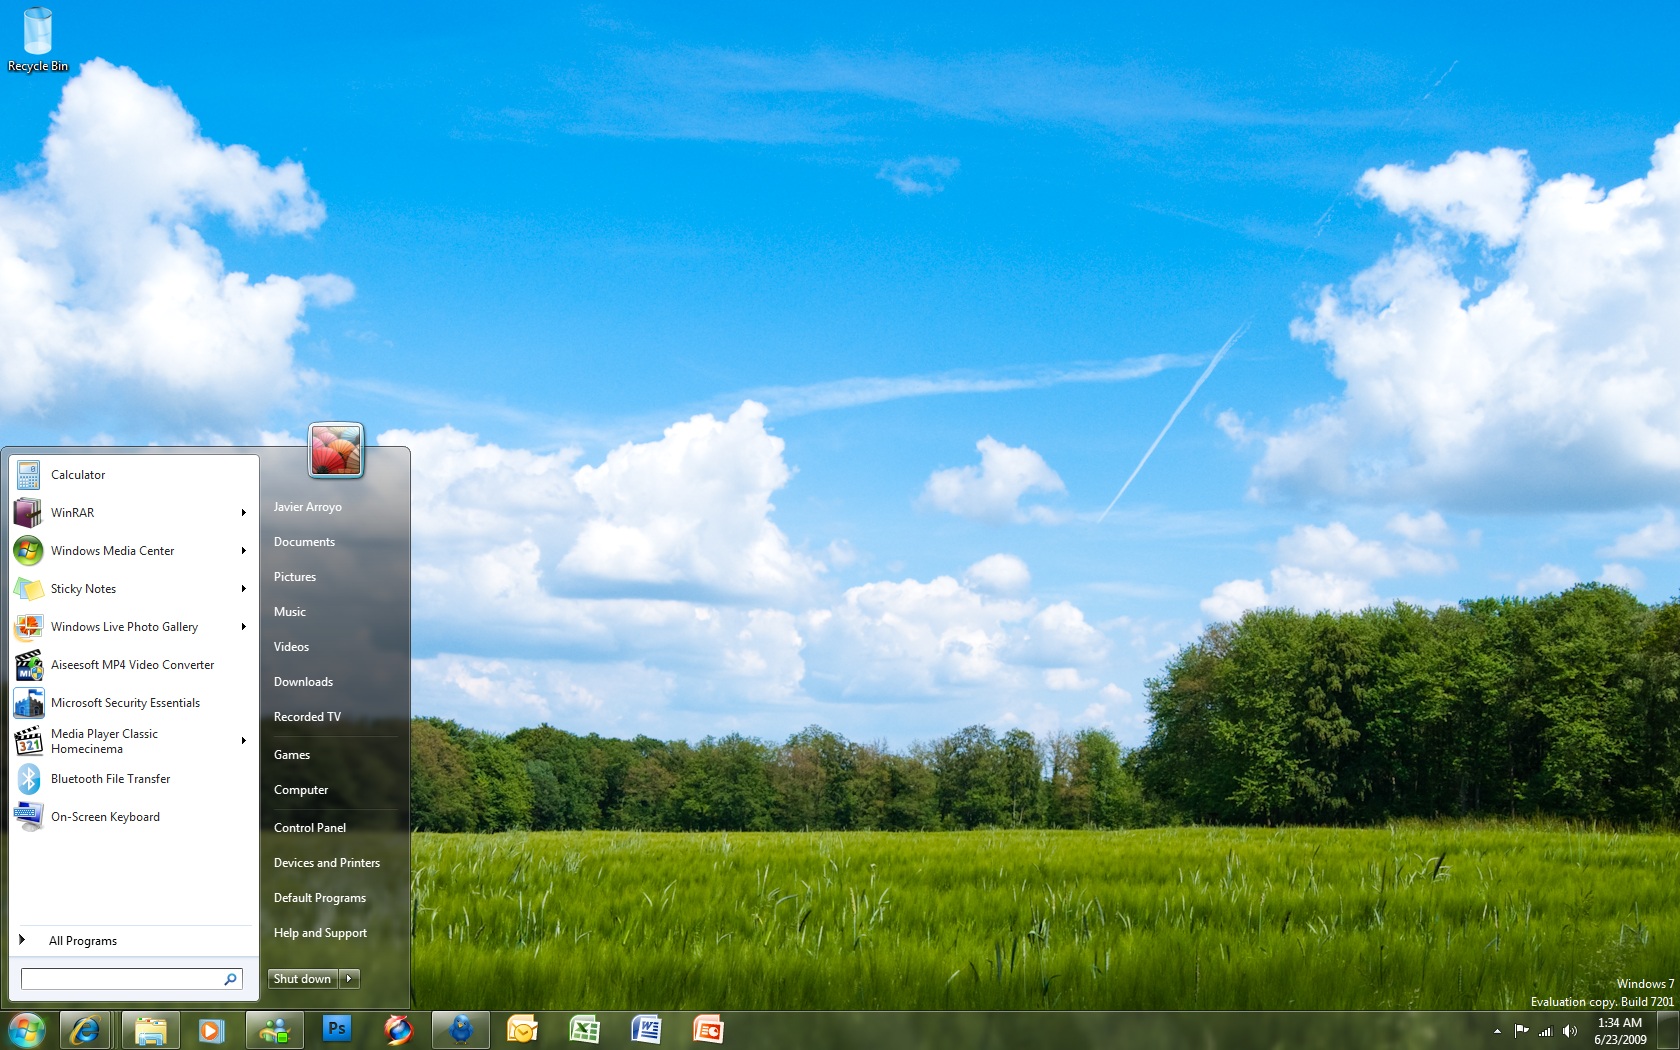1680x1050 pixels.
Task: Click the volume speaker tray icon
Action: [1570, 1031]
